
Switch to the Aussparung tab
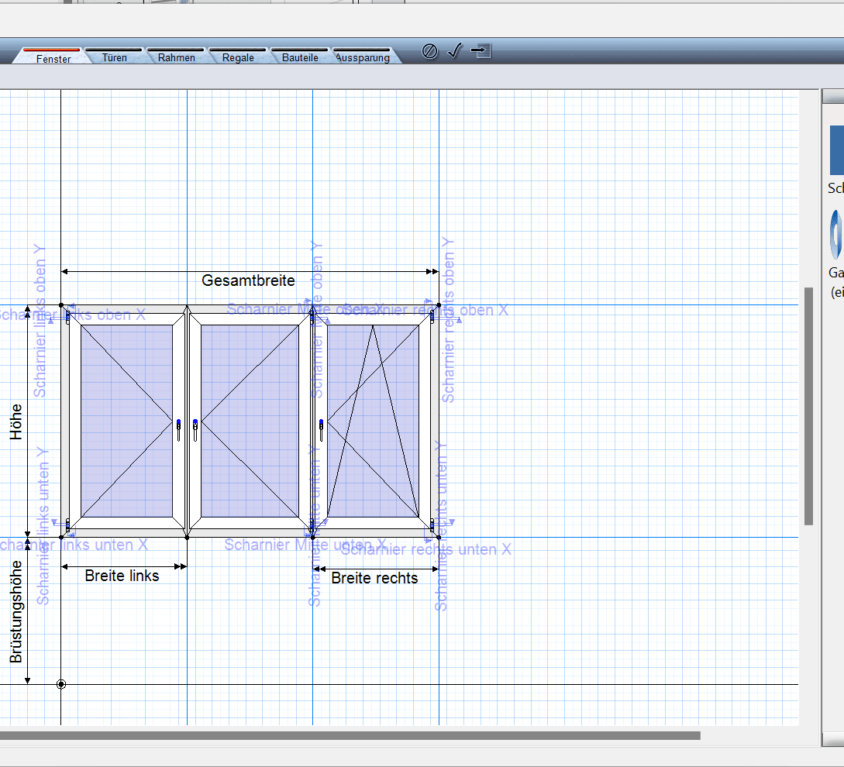(x=363, y=57)
